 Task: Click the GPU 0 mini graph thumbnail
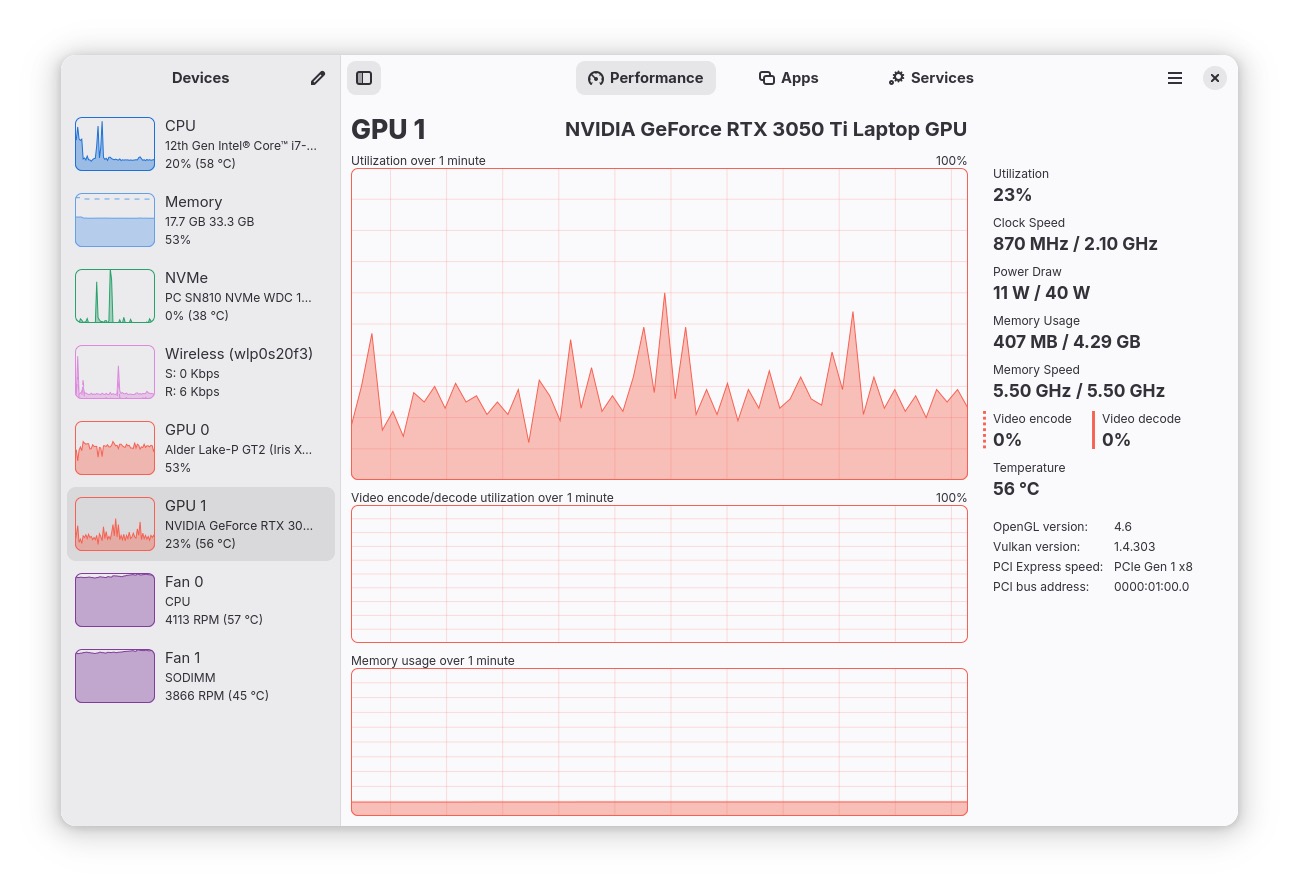pyautogui.click(x=115, y=448)
